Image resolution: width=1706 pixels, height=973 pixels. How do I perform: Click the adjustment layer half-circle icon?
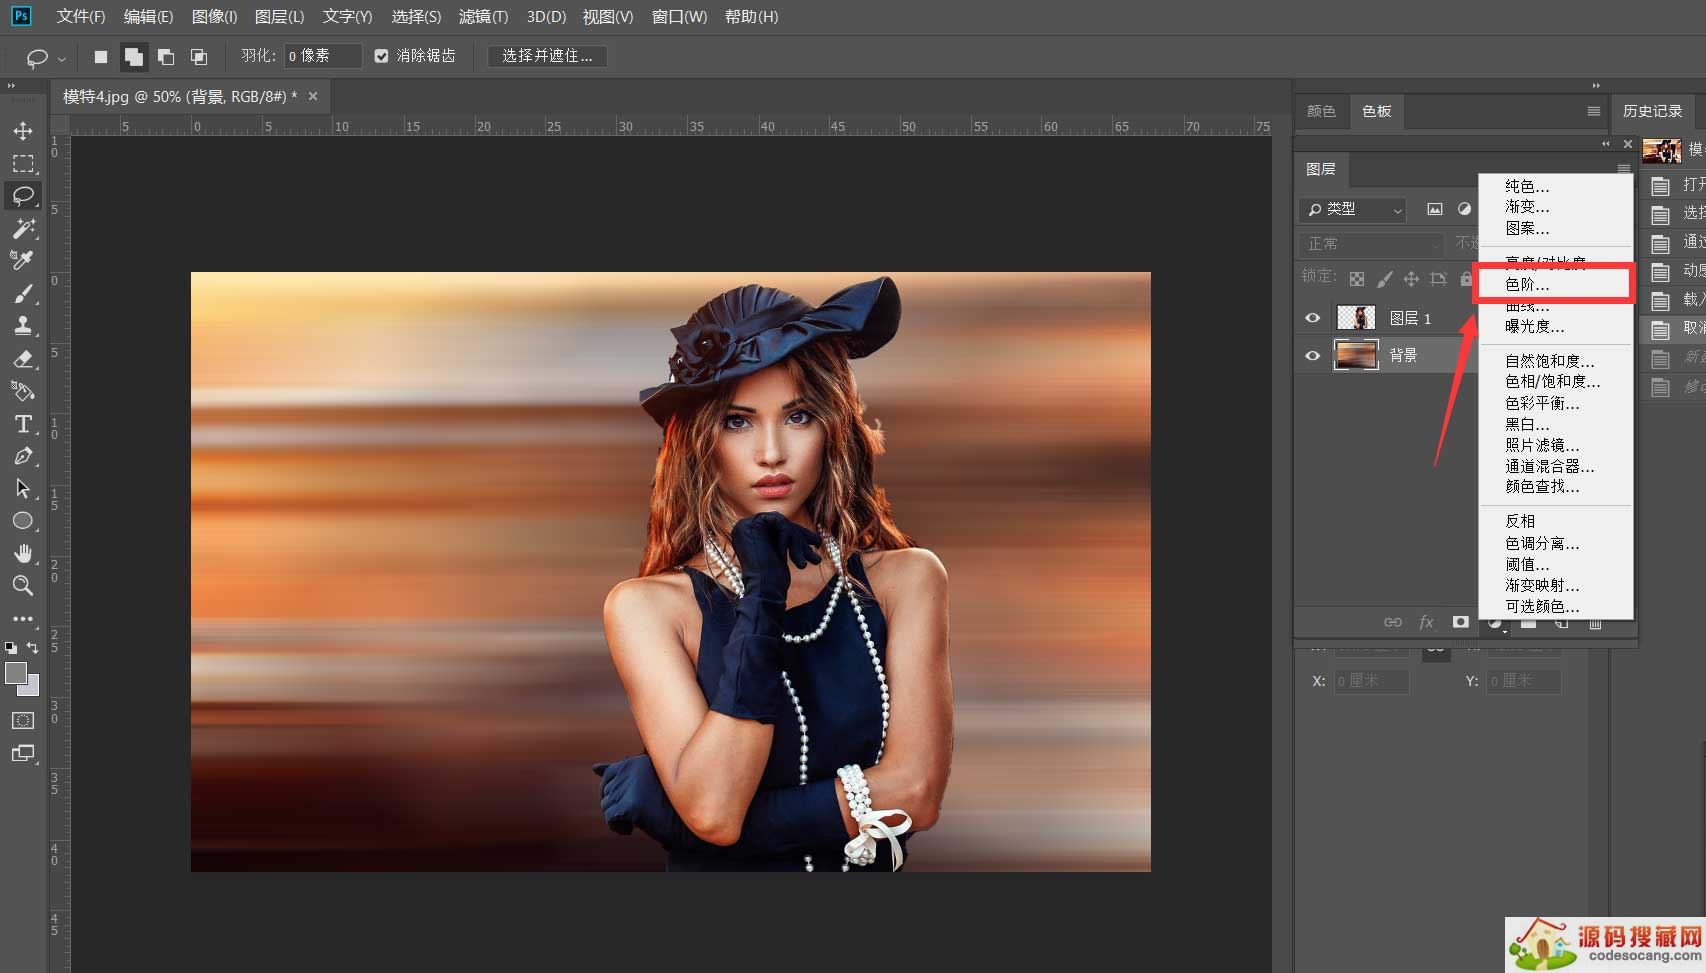(x=1495, y=623)
